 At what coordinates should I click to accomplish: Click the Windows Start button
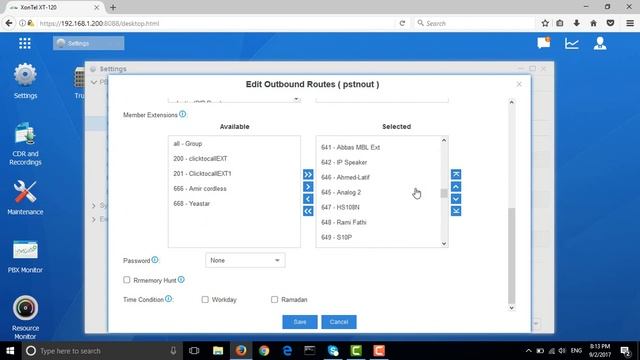click(10, 351)
